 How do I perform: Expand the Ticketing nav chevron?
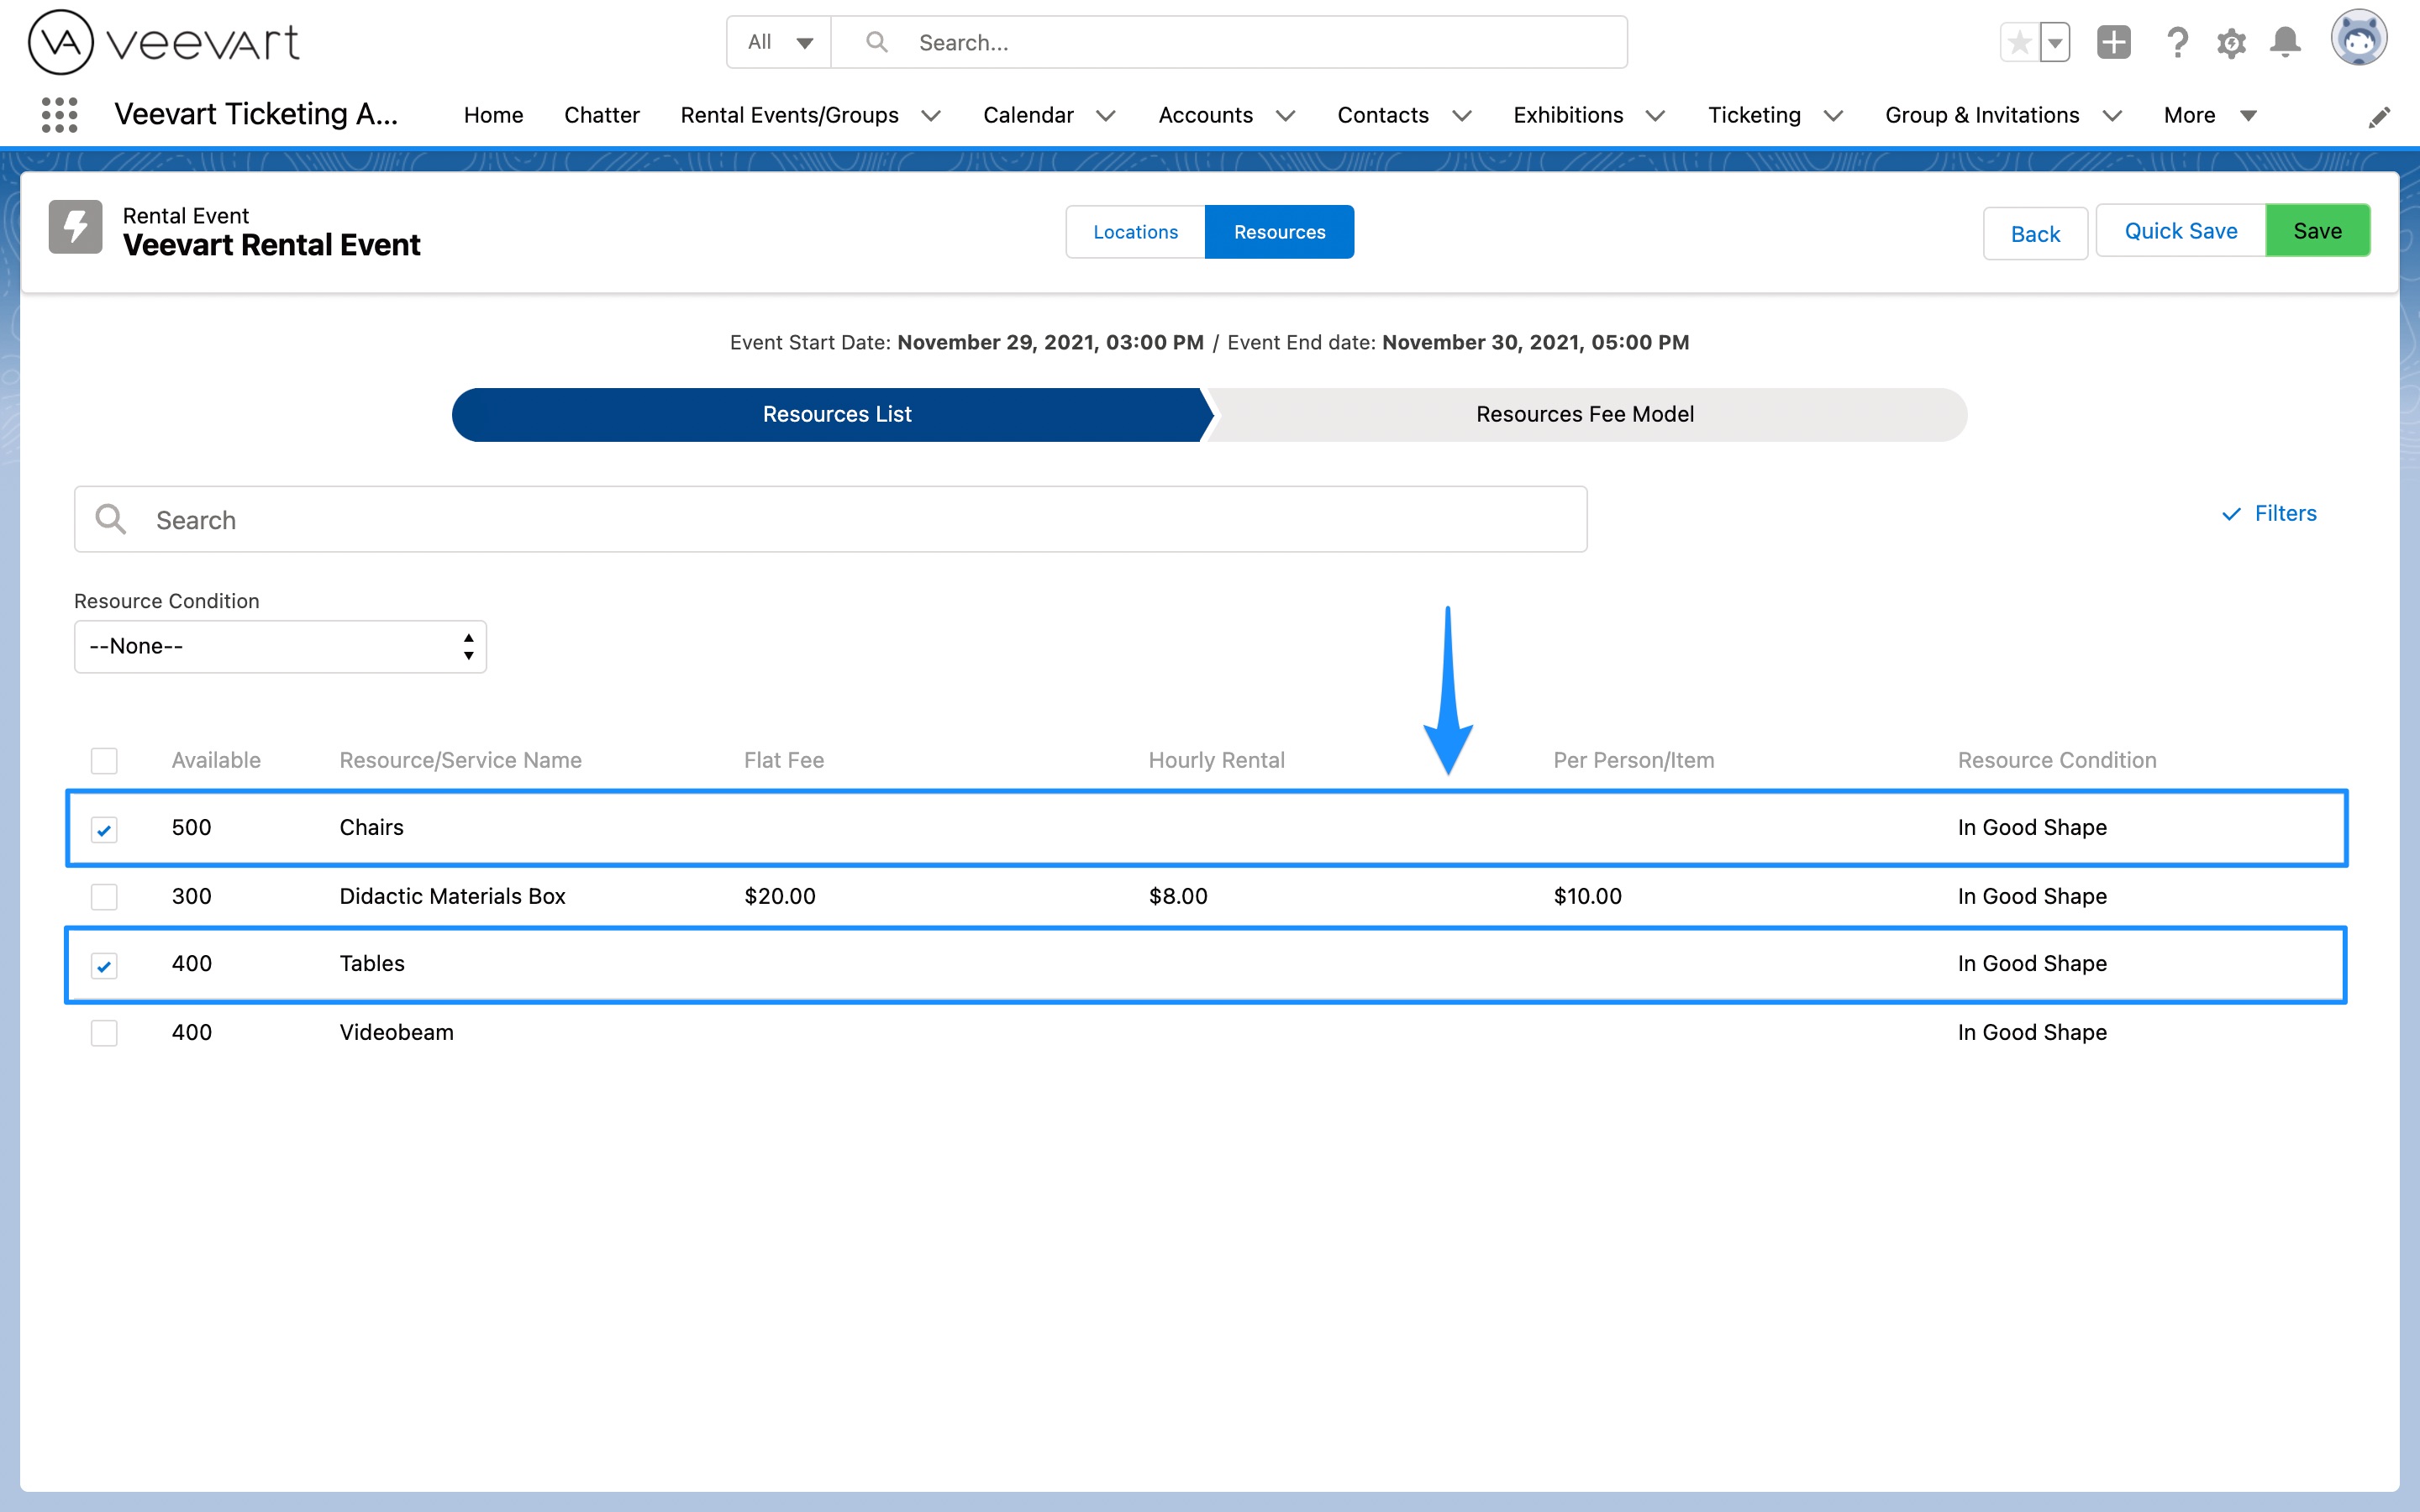tap(1833, 116)
